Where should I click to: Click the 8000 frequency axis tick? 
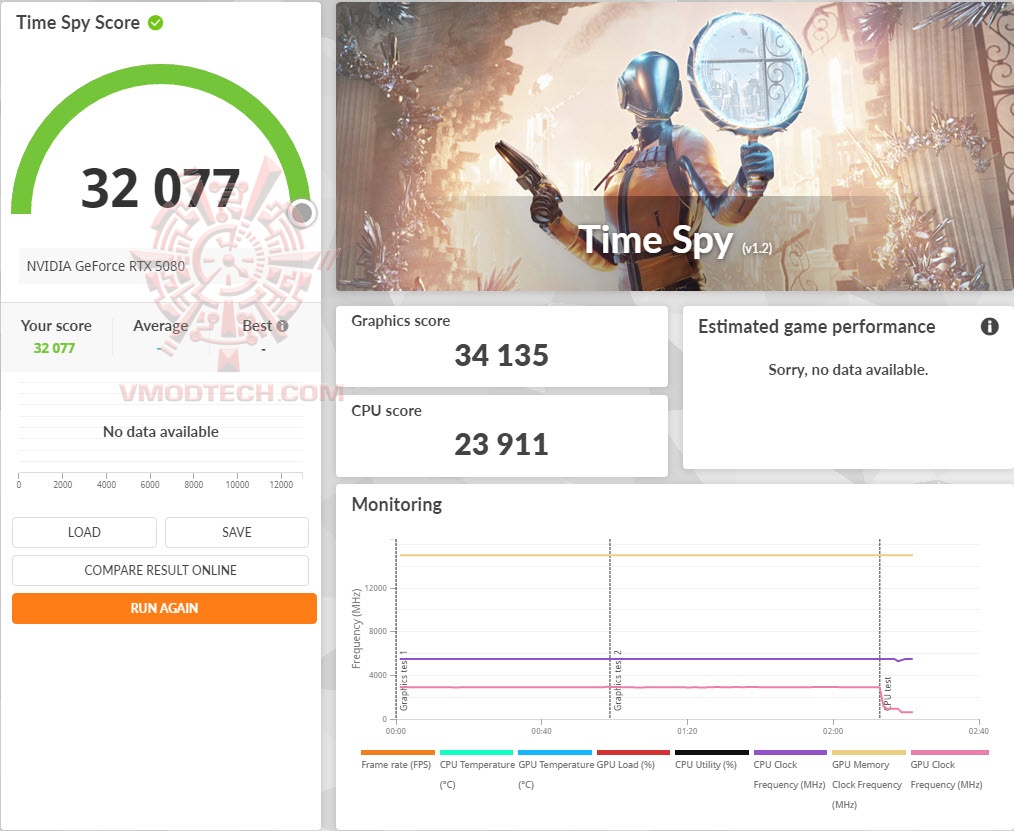tap(378, 631)
